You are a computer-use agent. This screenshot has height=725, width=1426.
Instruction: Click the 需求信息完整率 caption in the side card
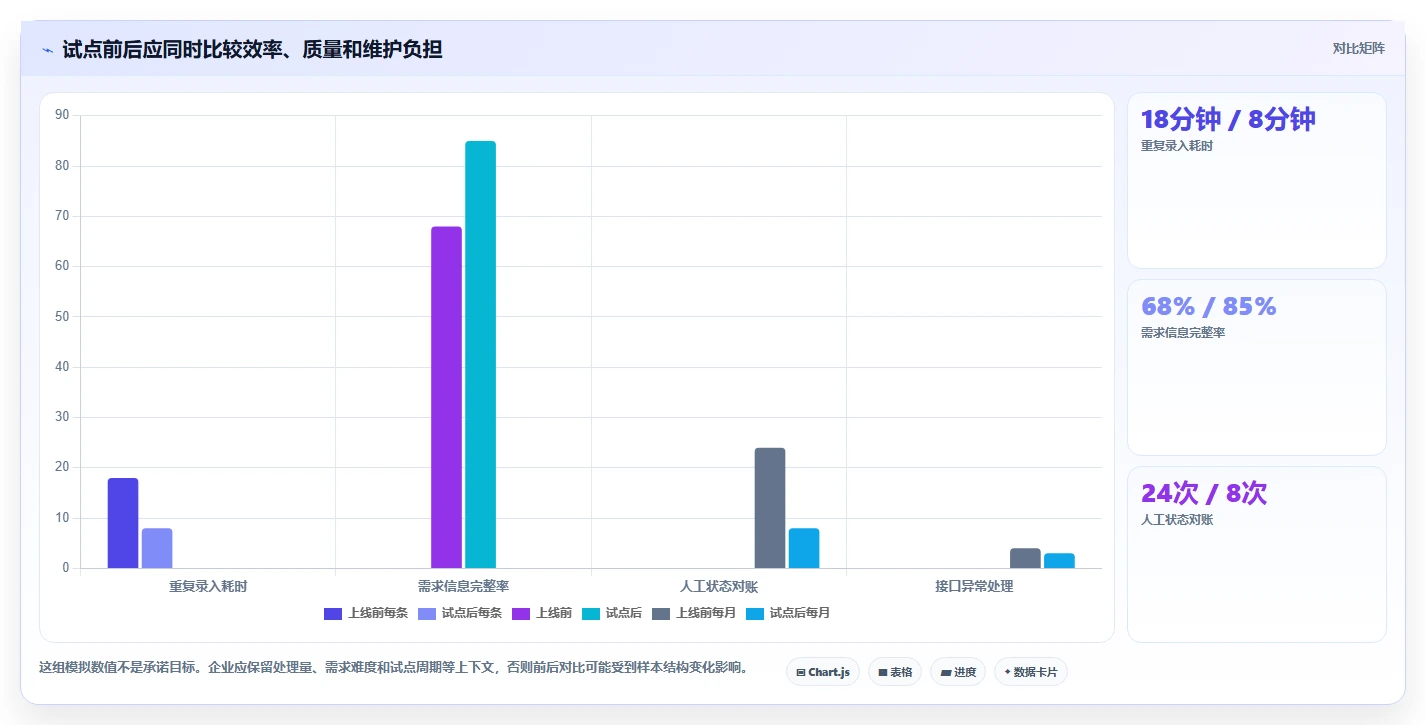coord(1183,333)
